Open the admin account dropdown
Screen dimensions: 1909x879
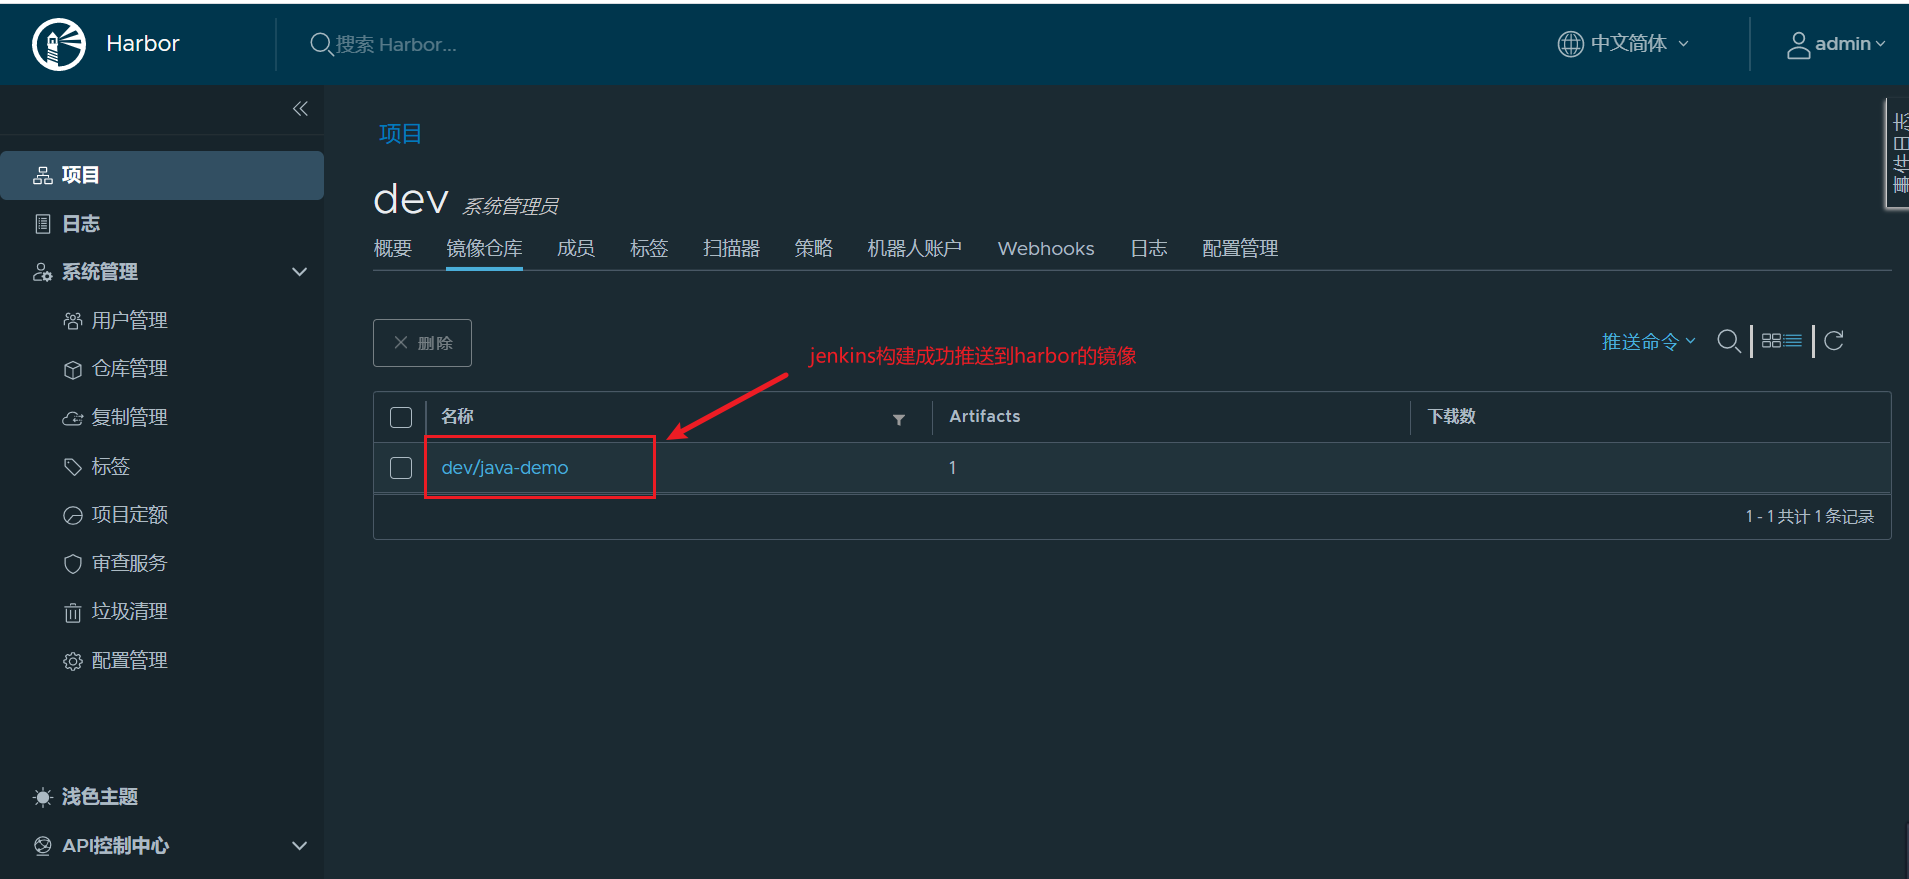click(x=1837, y=44)
